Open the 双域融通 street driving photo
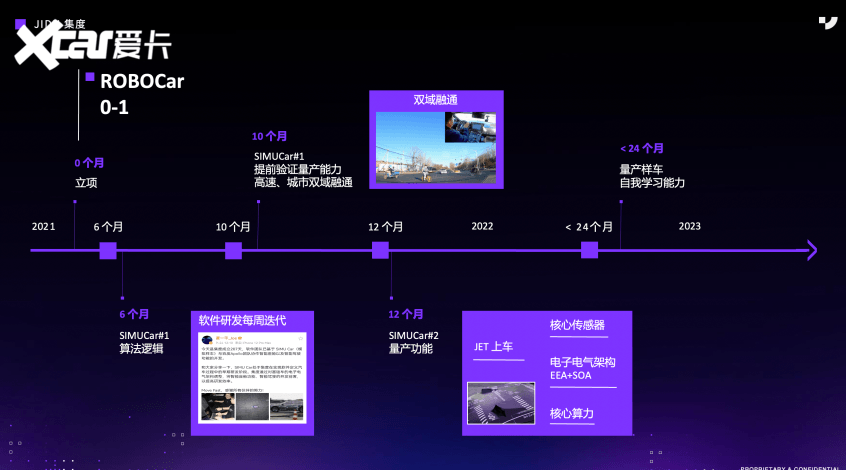Image resolution: width=846 pixels, height=470 pixels. (x=436, y=147)
